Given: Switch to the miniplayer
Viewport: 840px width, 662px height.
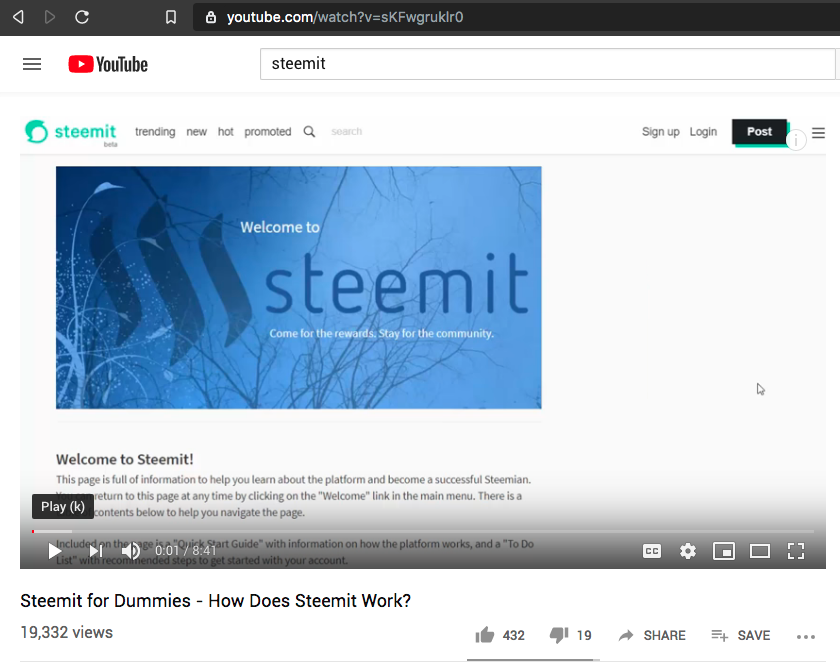Looking at the screenshot, I should tap(724, 551).
